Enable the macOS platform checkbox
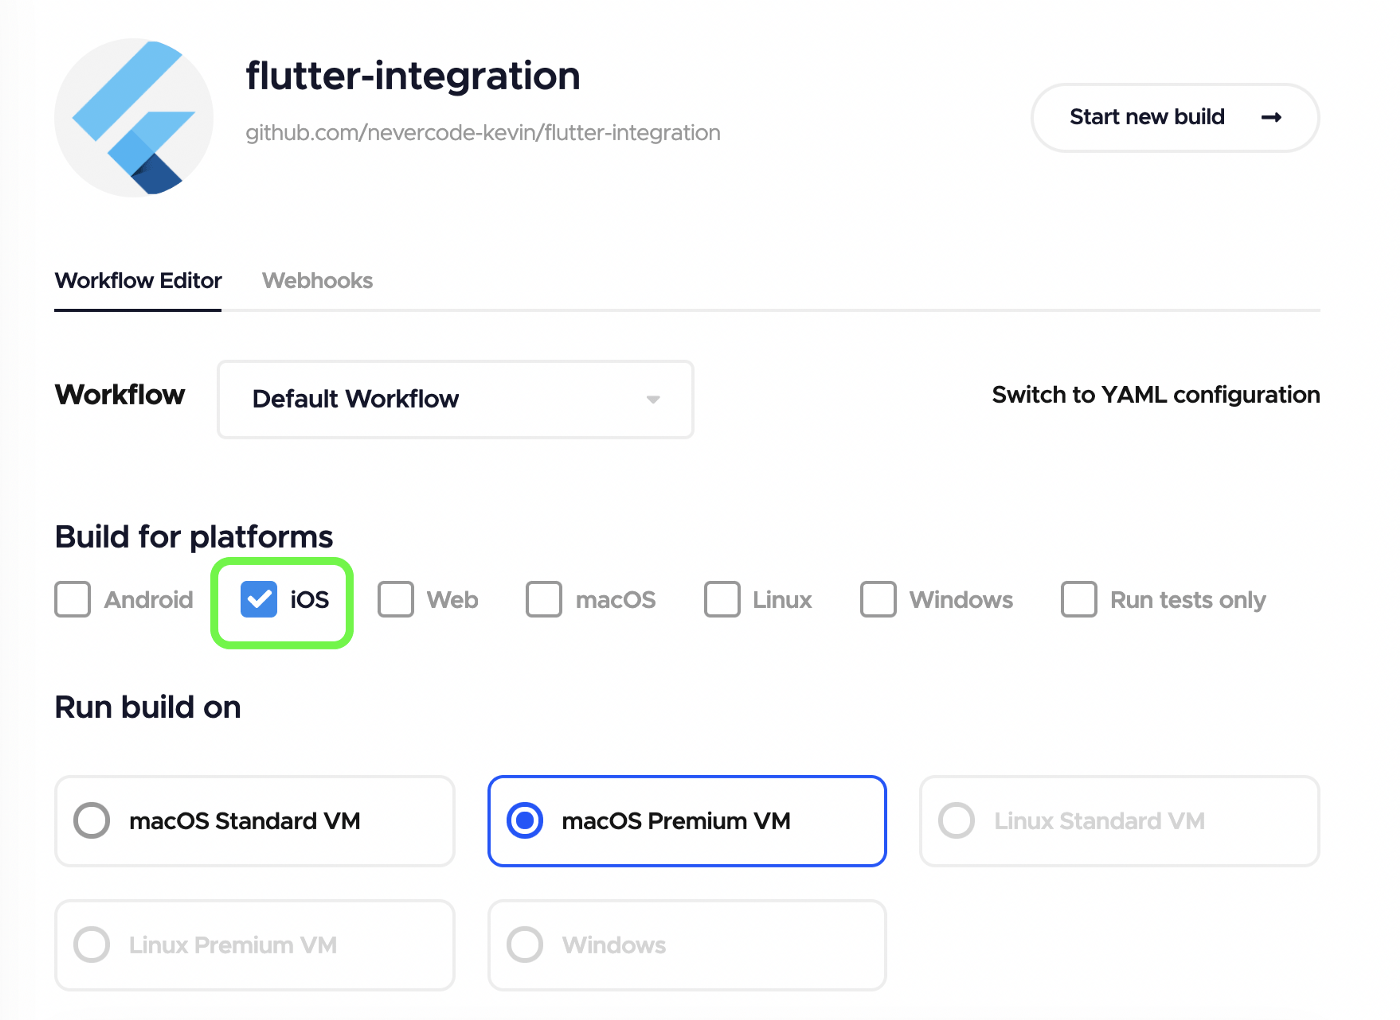 click(544, 600)
